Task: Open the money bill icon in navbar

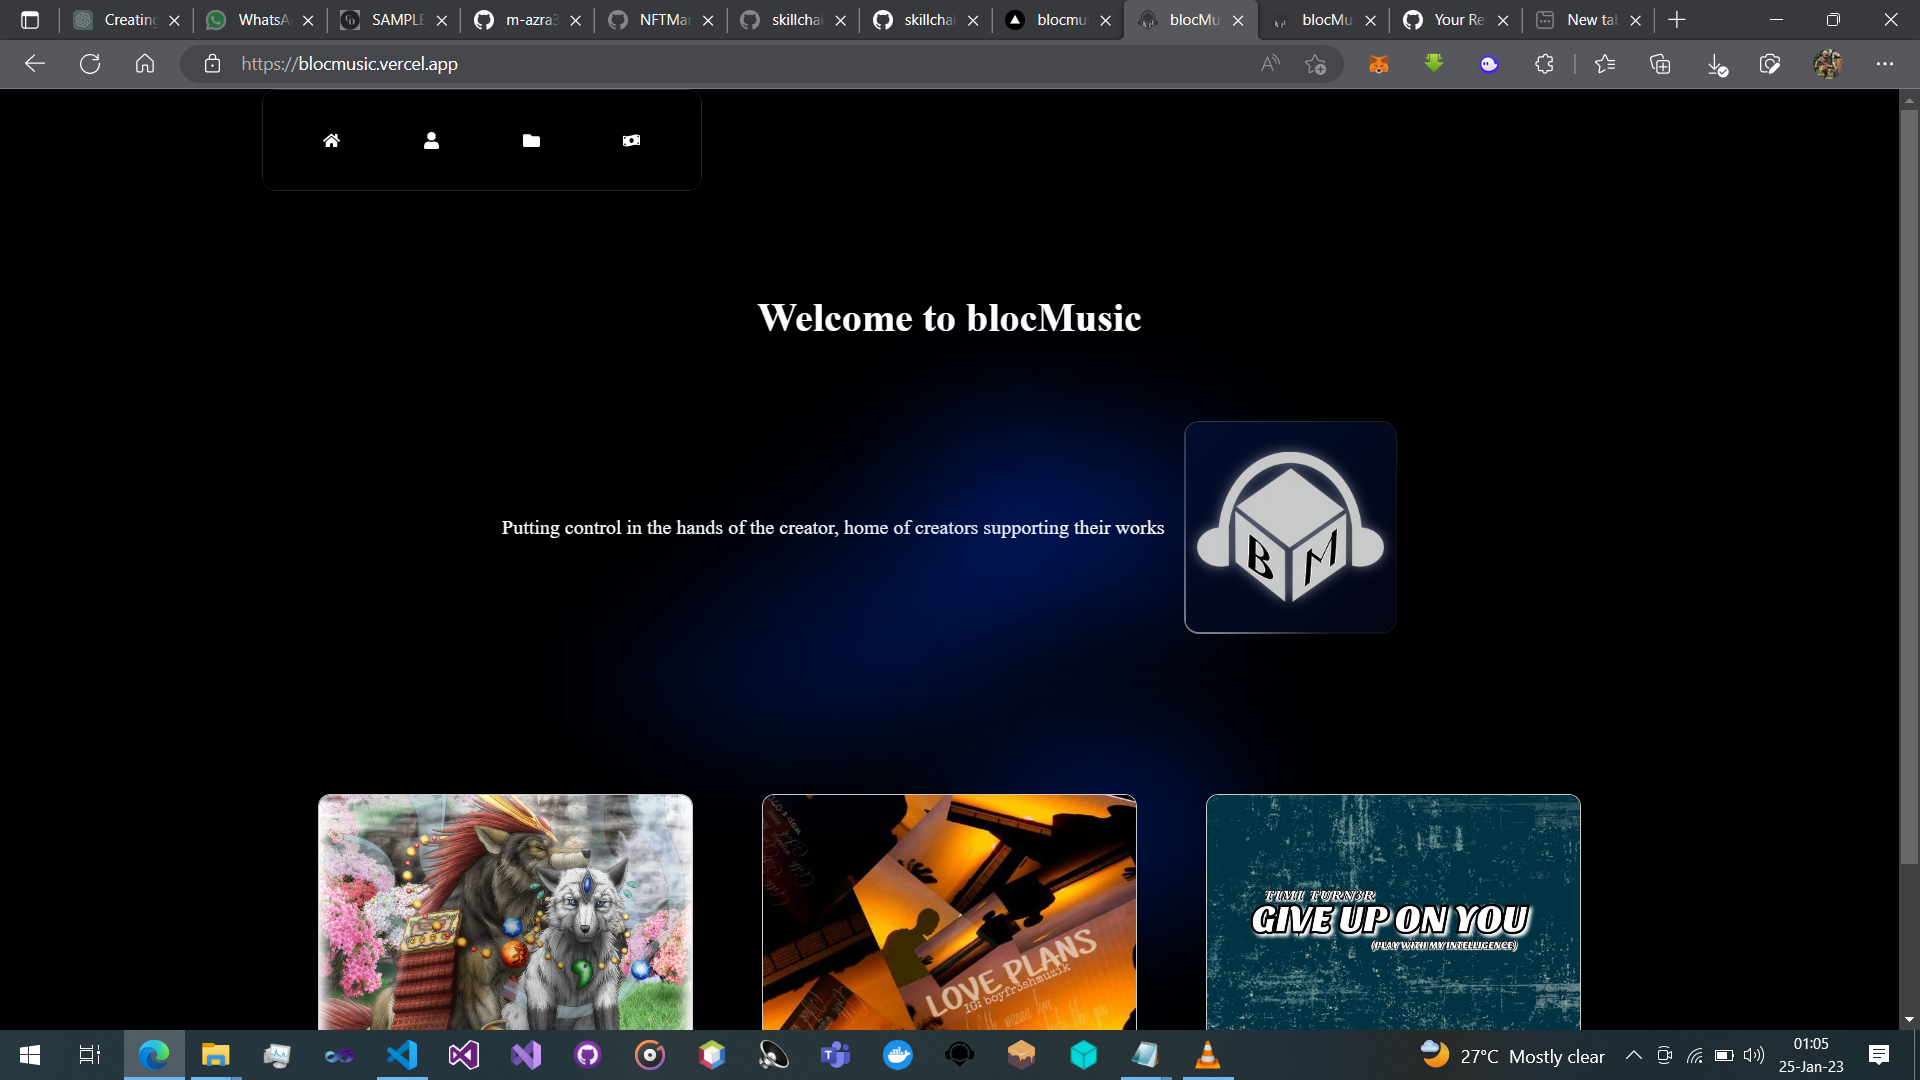Action: [x=631, y=141]
